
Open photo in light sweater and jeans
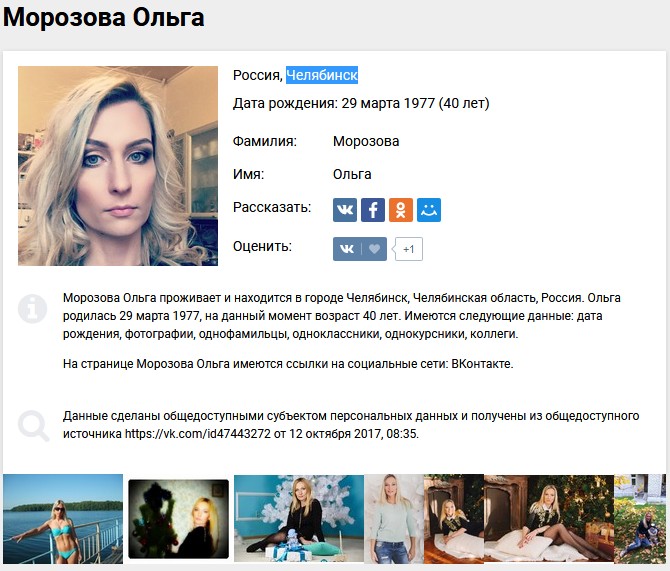(394, 518)
